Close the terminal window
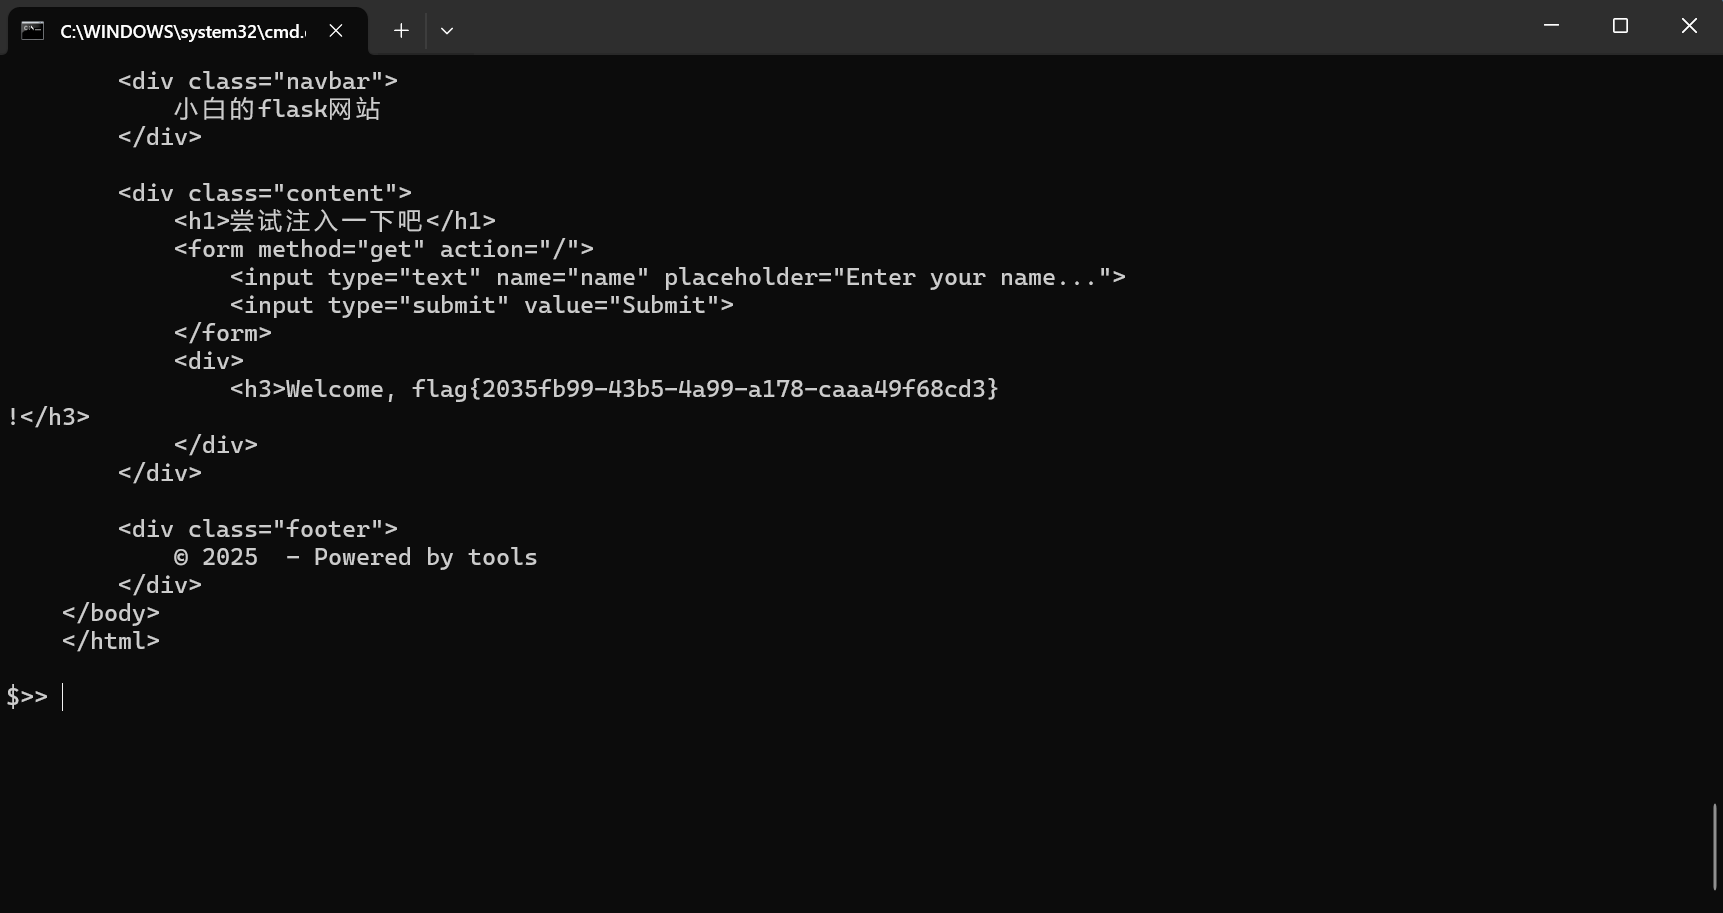 pyautogui.click(x=1689, y=26)
